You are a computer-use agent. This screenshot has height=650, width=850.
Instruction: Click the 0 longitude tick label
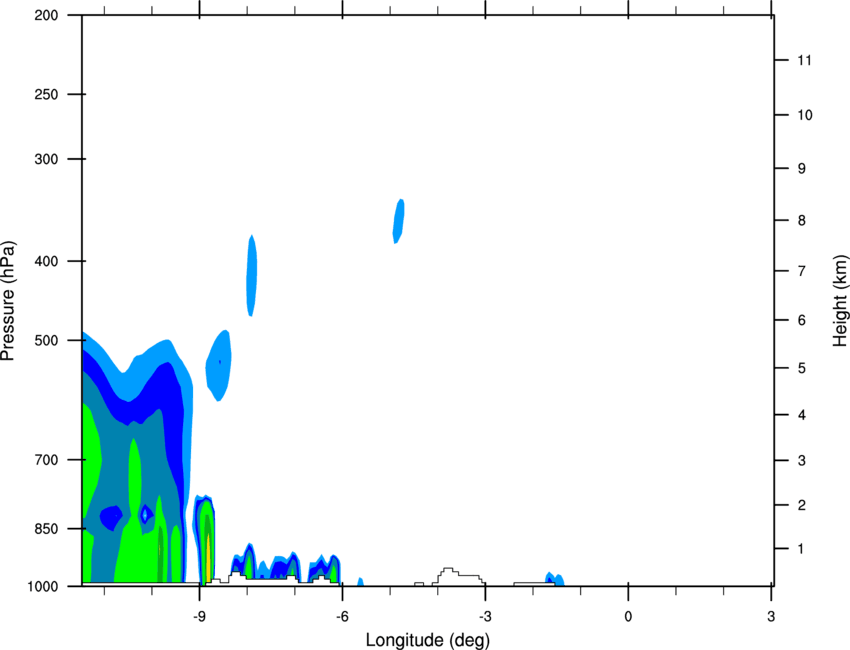pyautogui.click(x=628, y=616)
